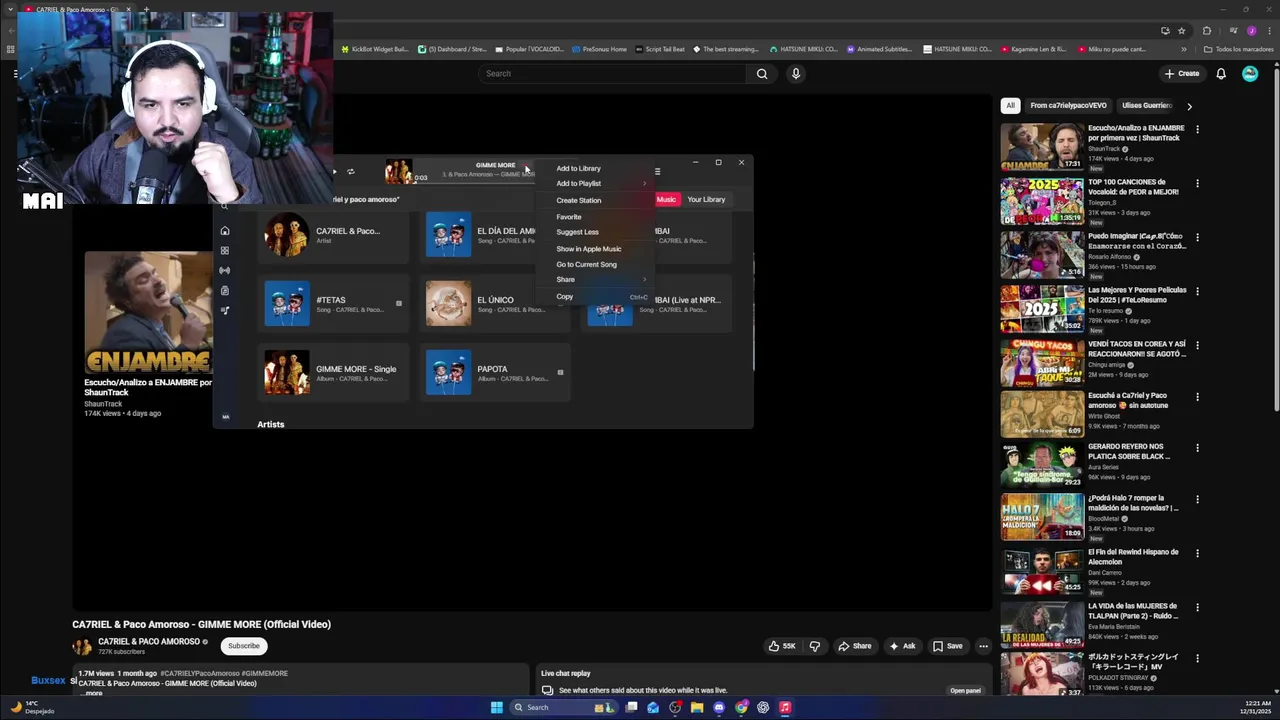Click YouTube search field
Screen dimensions: 1280x720
click(x=612, y=73)
